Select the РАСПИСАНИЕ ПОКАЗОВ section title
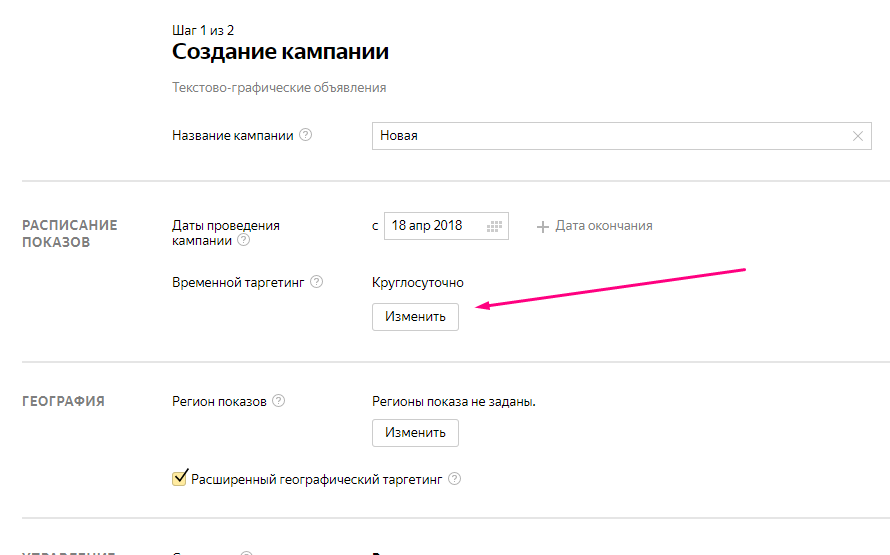The width and height of the screenshot is (890, 555). point(69,233)
